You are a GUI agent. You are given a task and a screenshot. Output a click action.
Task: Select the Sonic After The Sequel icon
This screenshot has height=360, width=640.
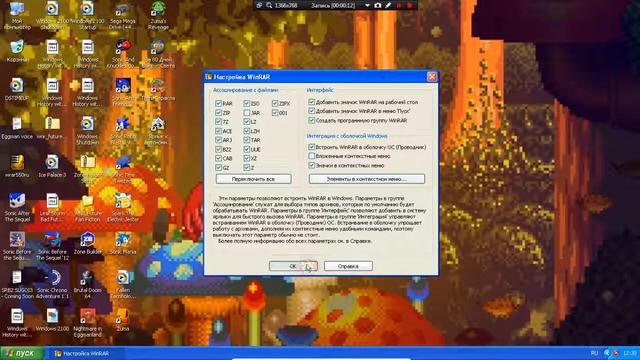17,207
